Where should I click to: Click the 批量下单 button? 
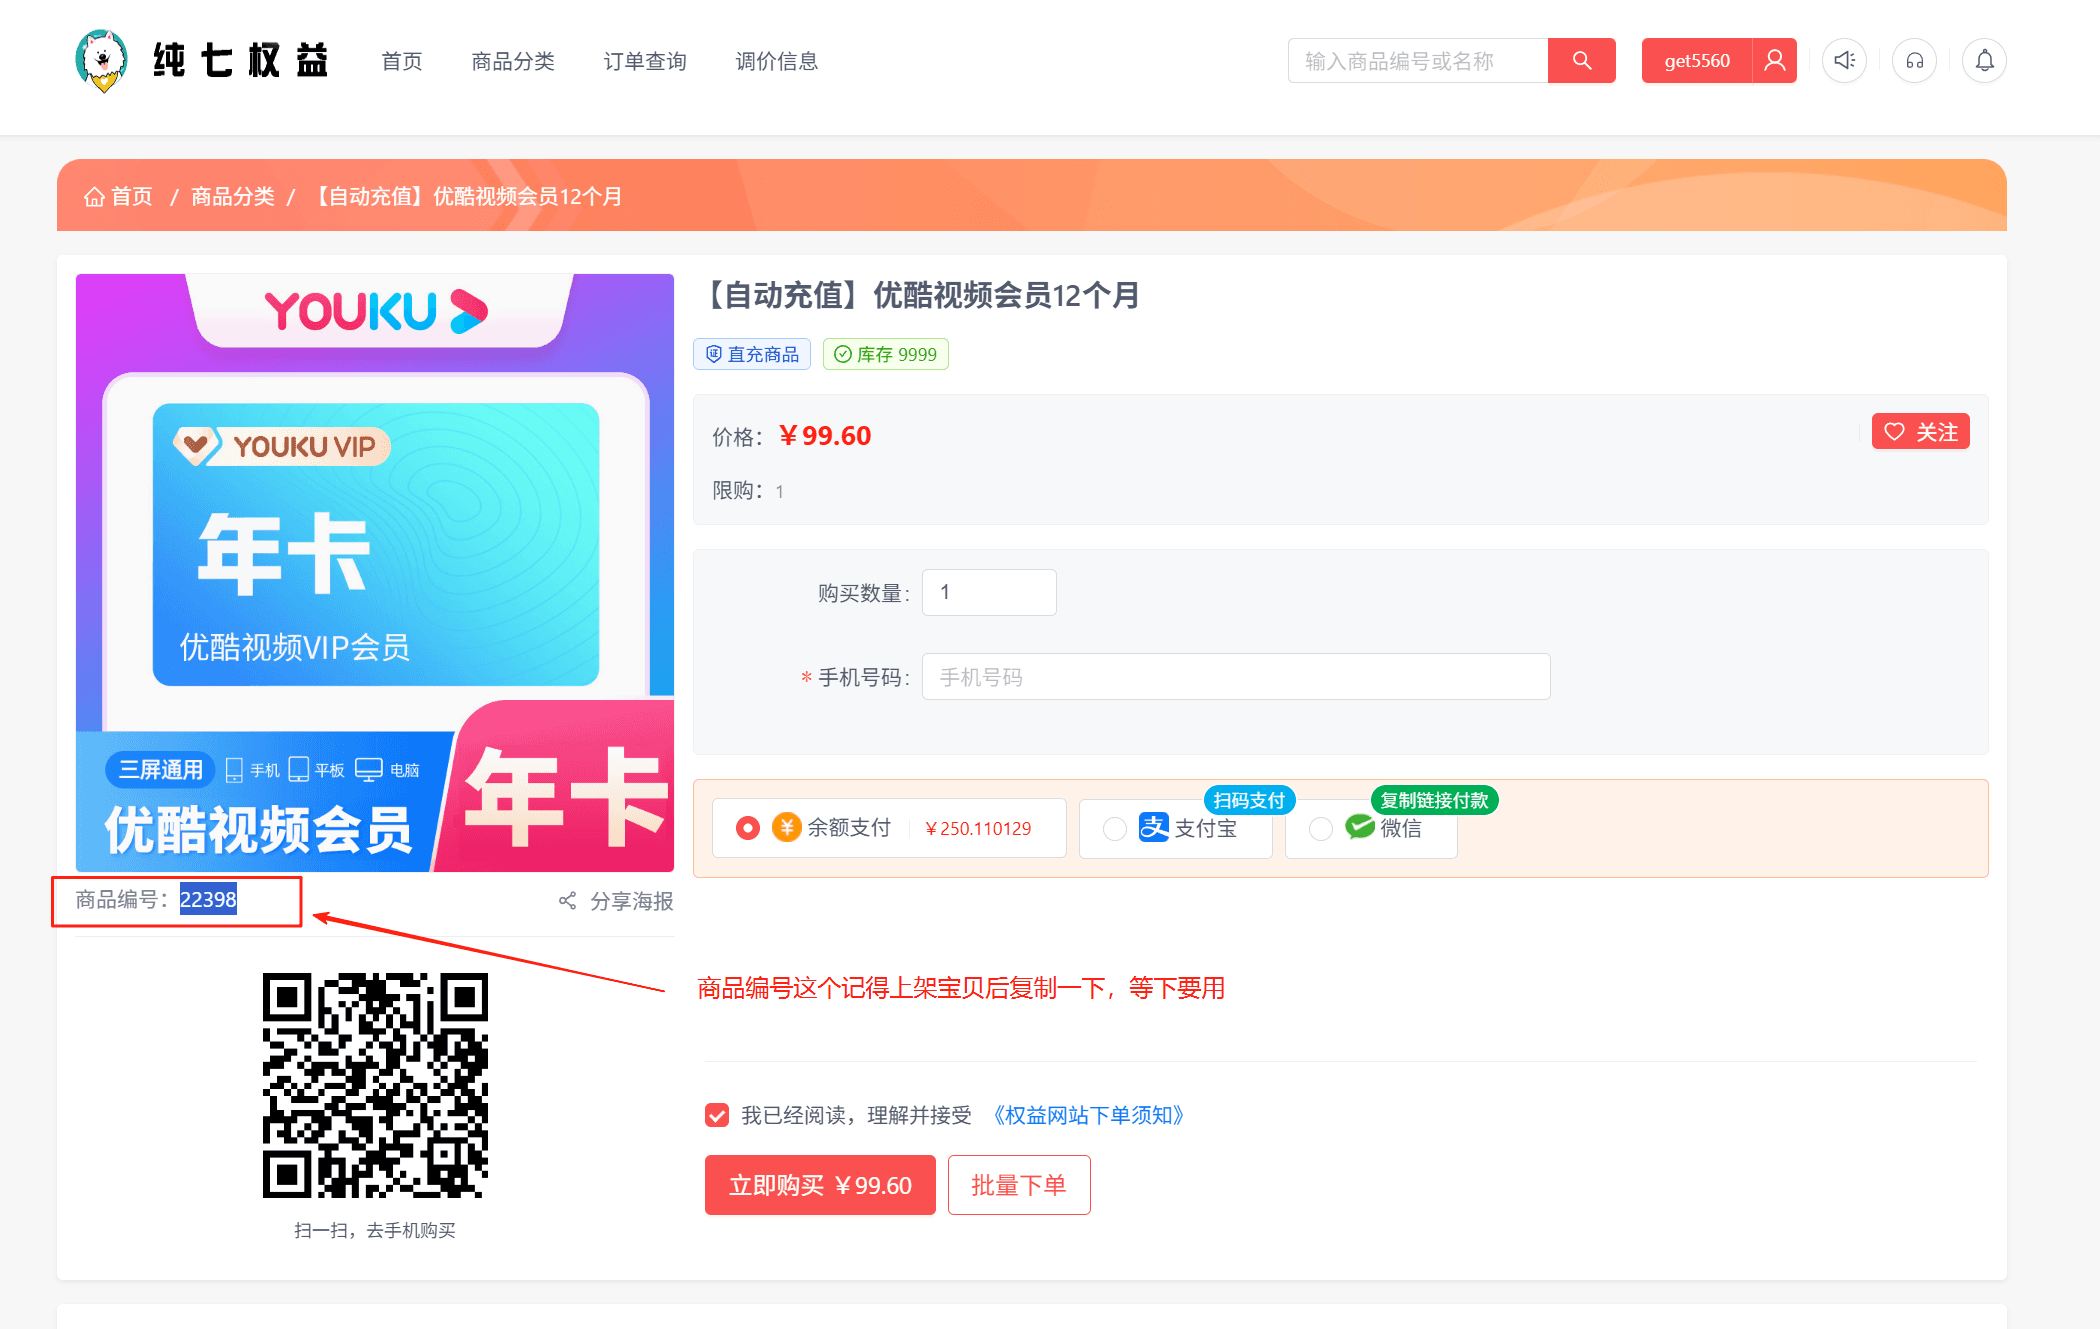[x=1019, y=1185]
